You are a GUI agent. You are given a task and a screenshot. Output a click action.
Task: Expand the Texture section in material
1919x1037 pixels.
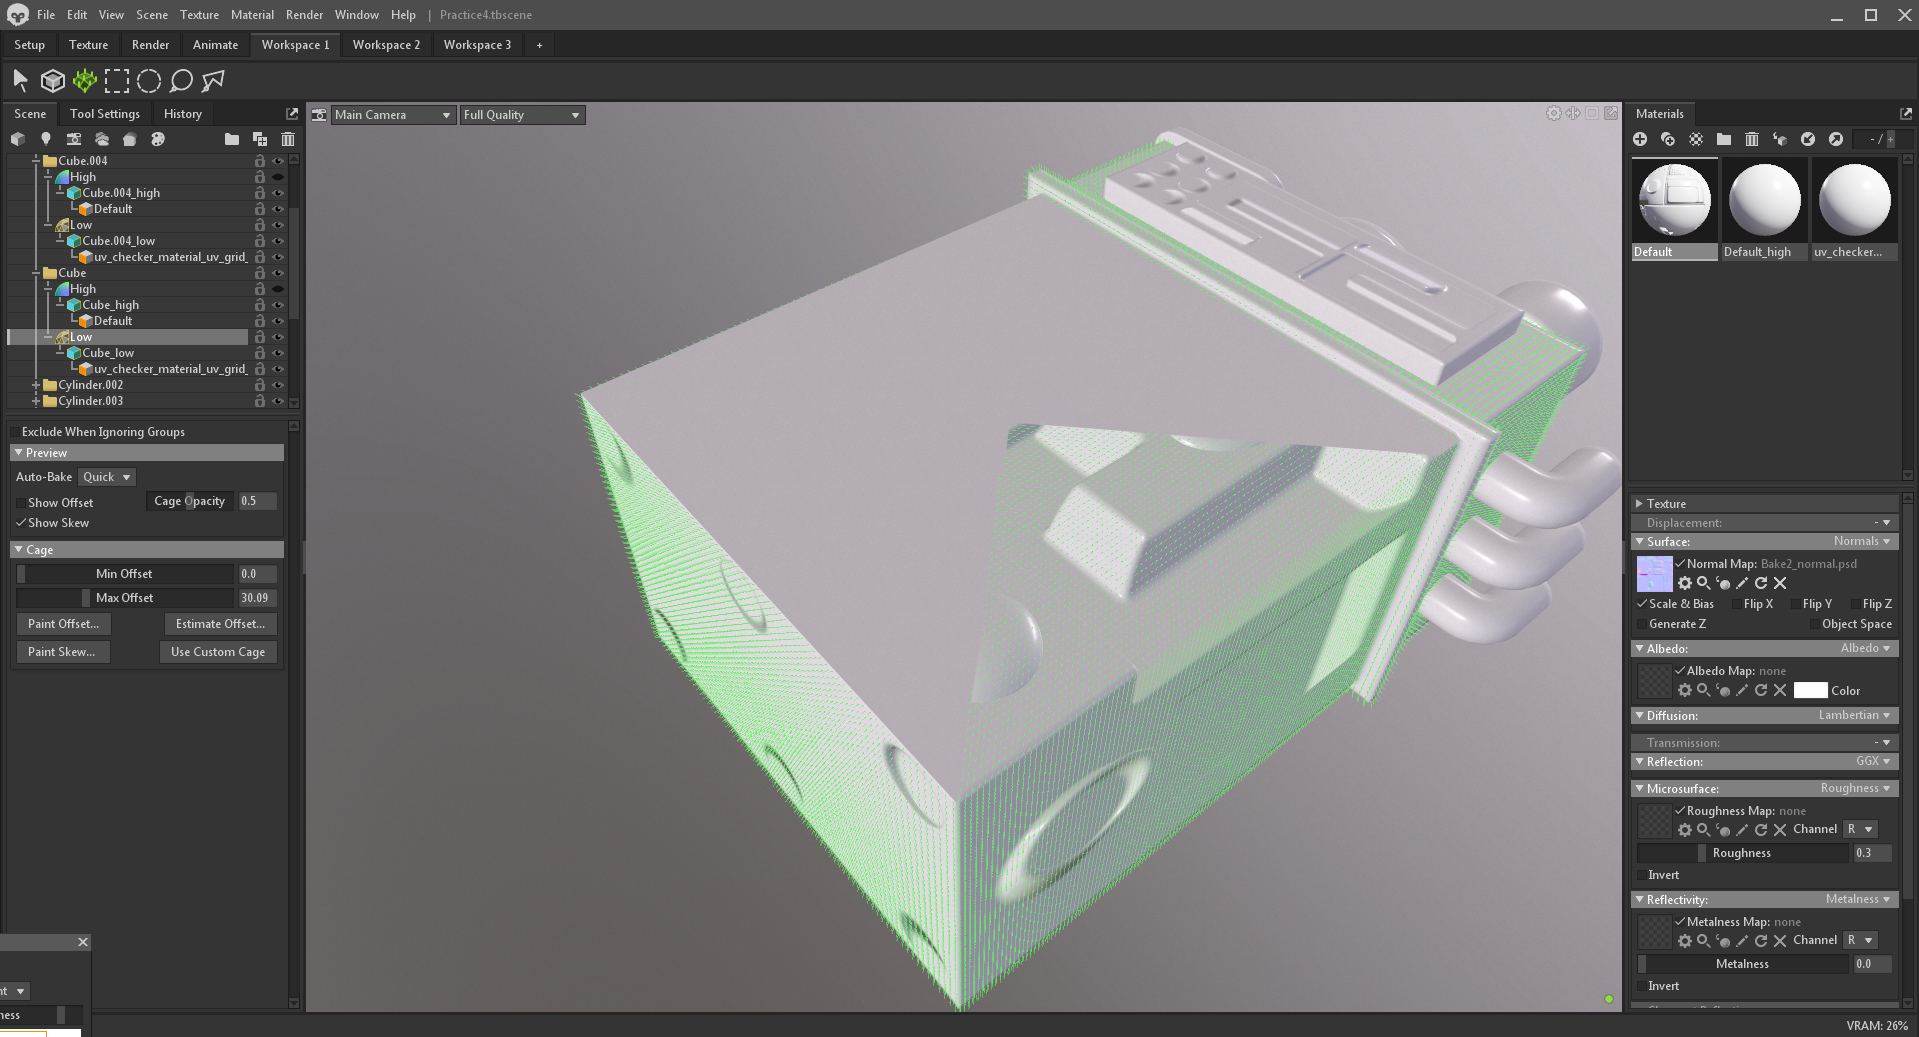click(x=1639, y=504)
